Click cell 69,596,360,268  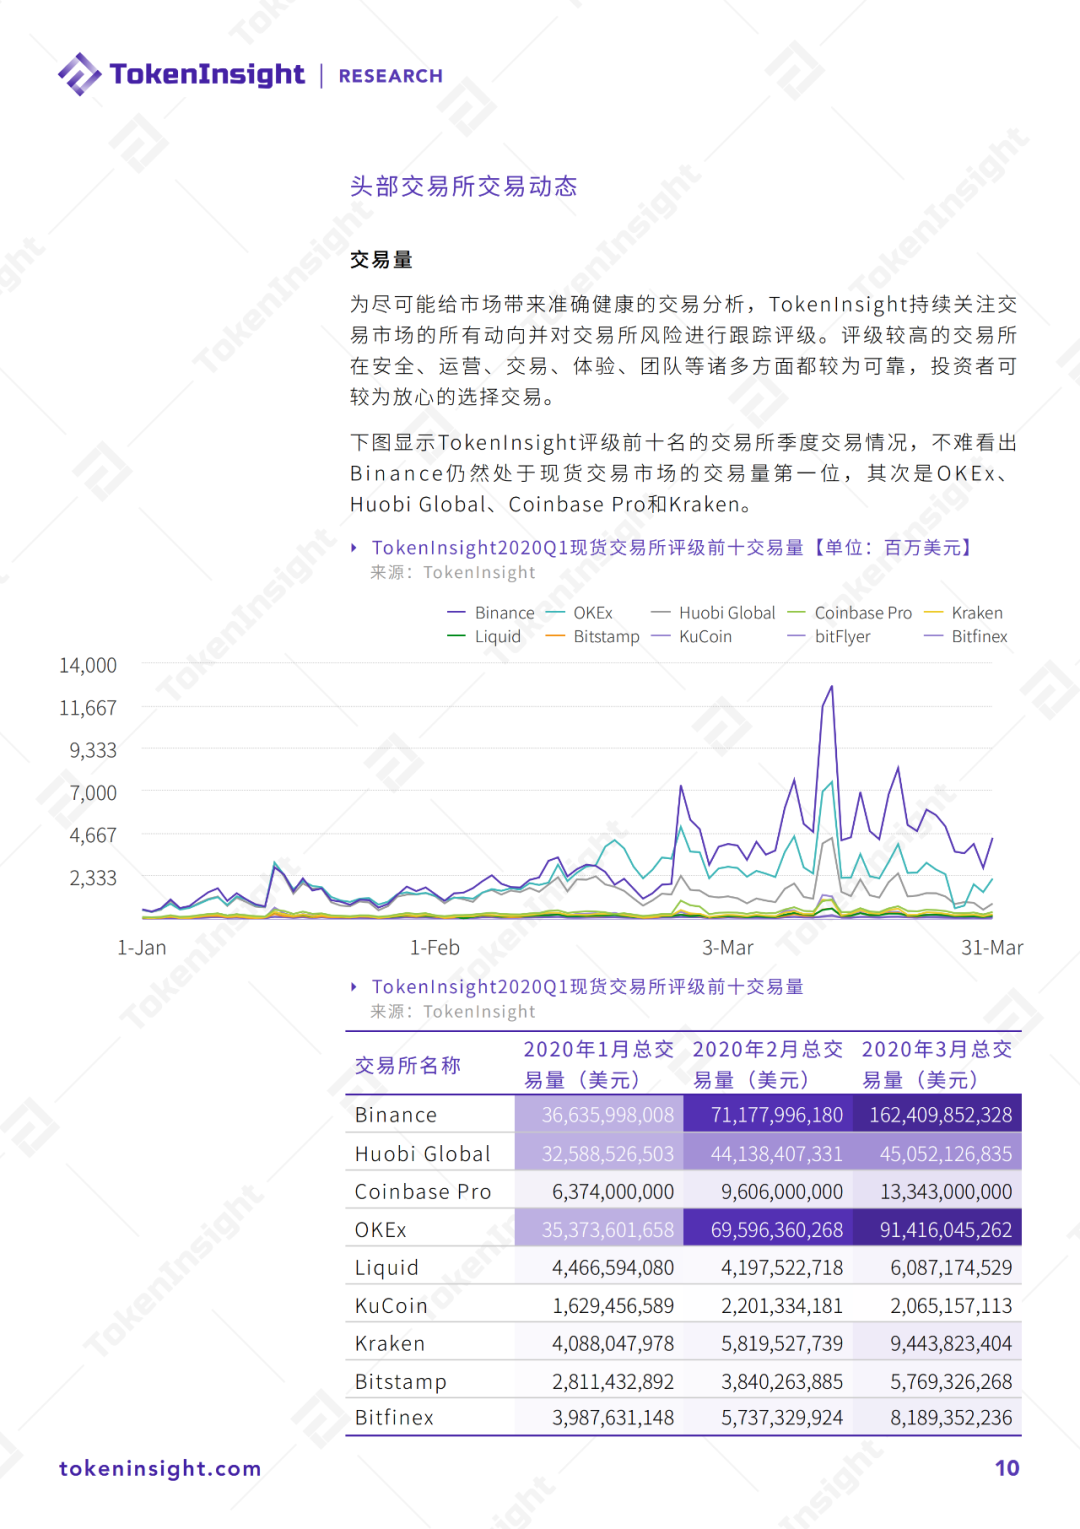[x=768, y=1229]
